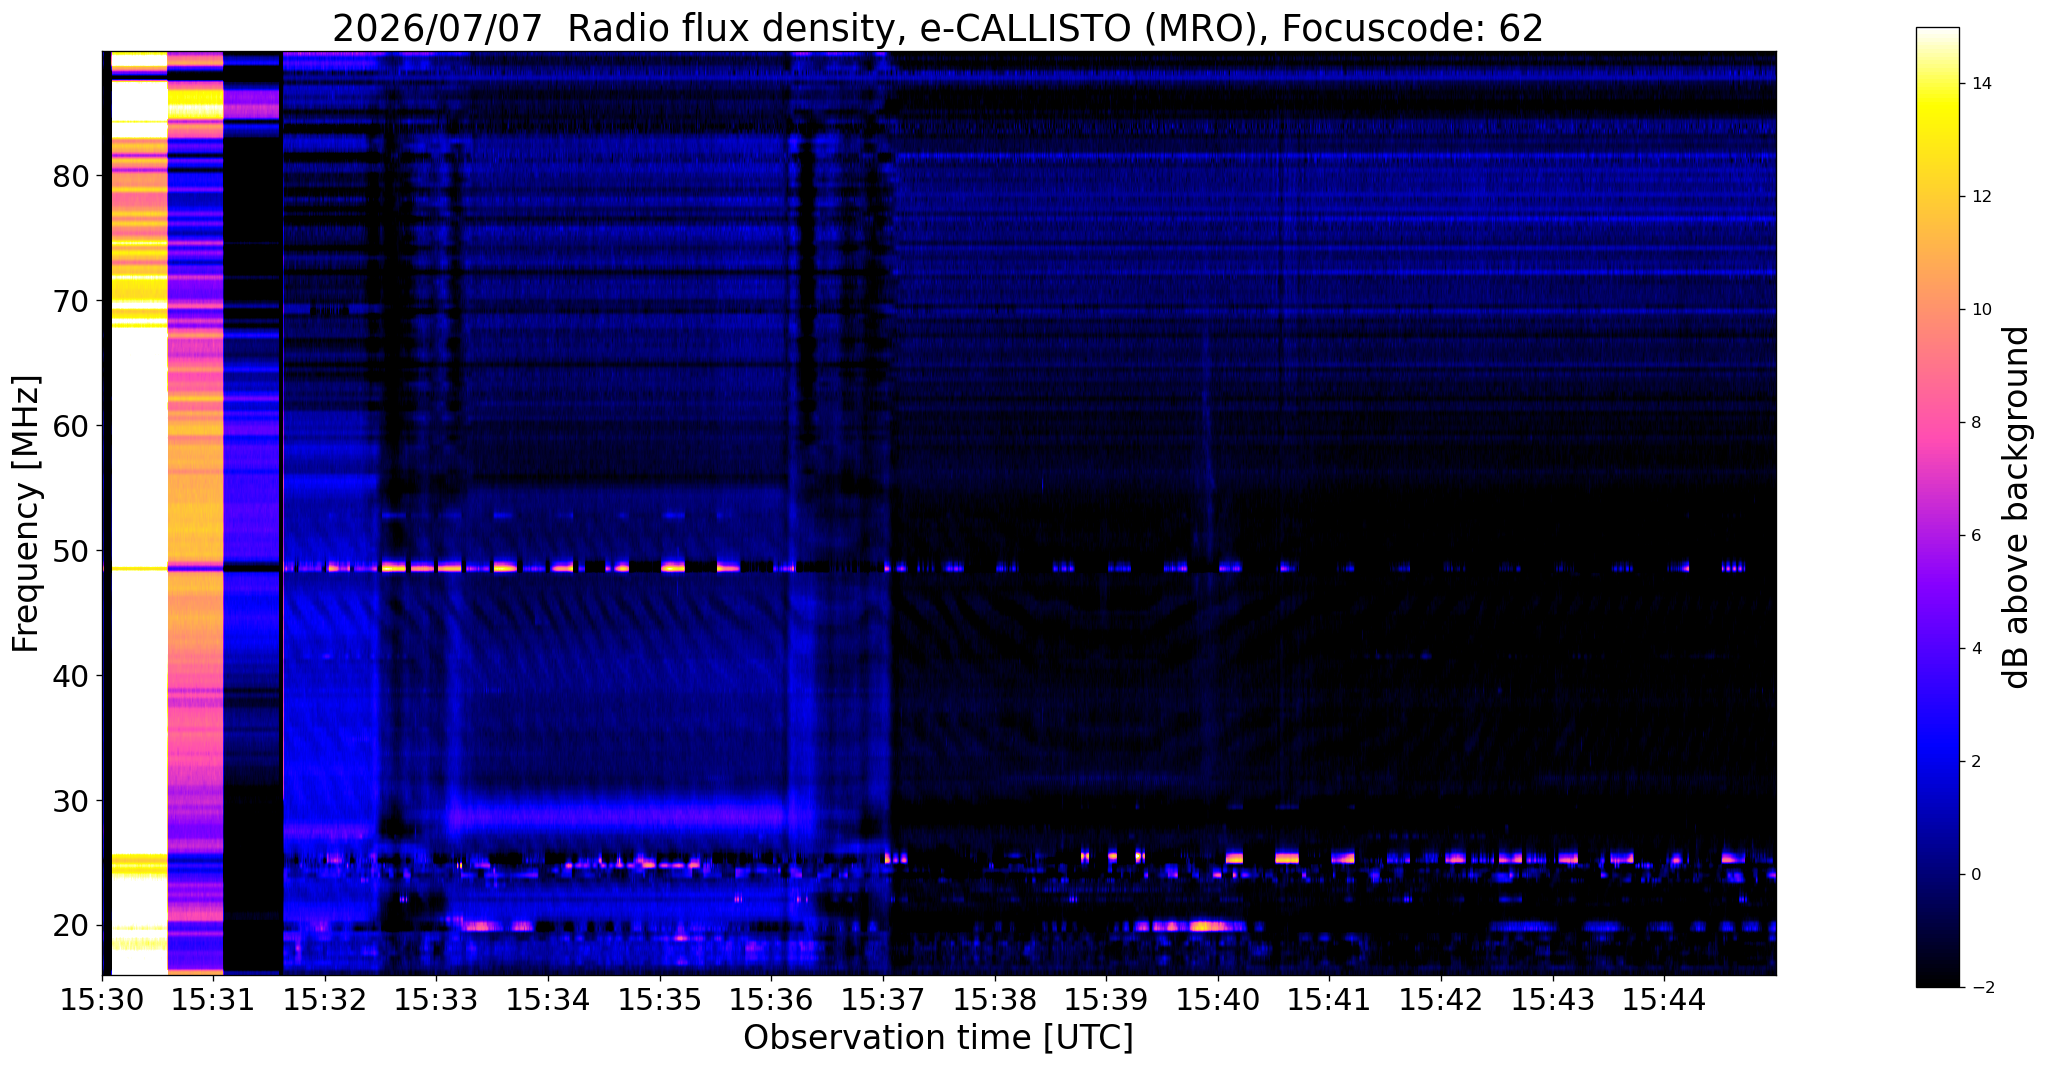
Task: Select the 15:39 time tick label
Action: pos(1106,1000)
